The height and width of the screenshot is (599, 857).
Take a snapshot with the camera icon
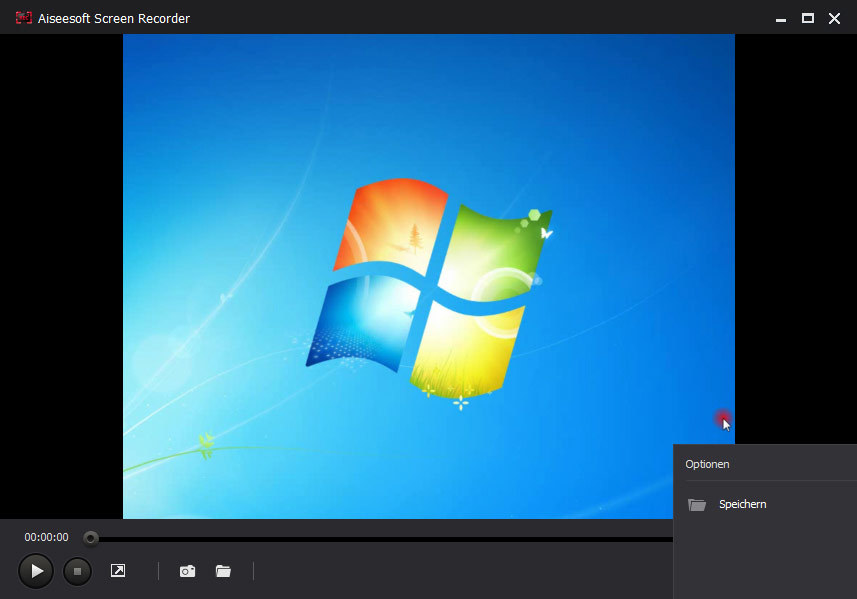coord(187,571)
